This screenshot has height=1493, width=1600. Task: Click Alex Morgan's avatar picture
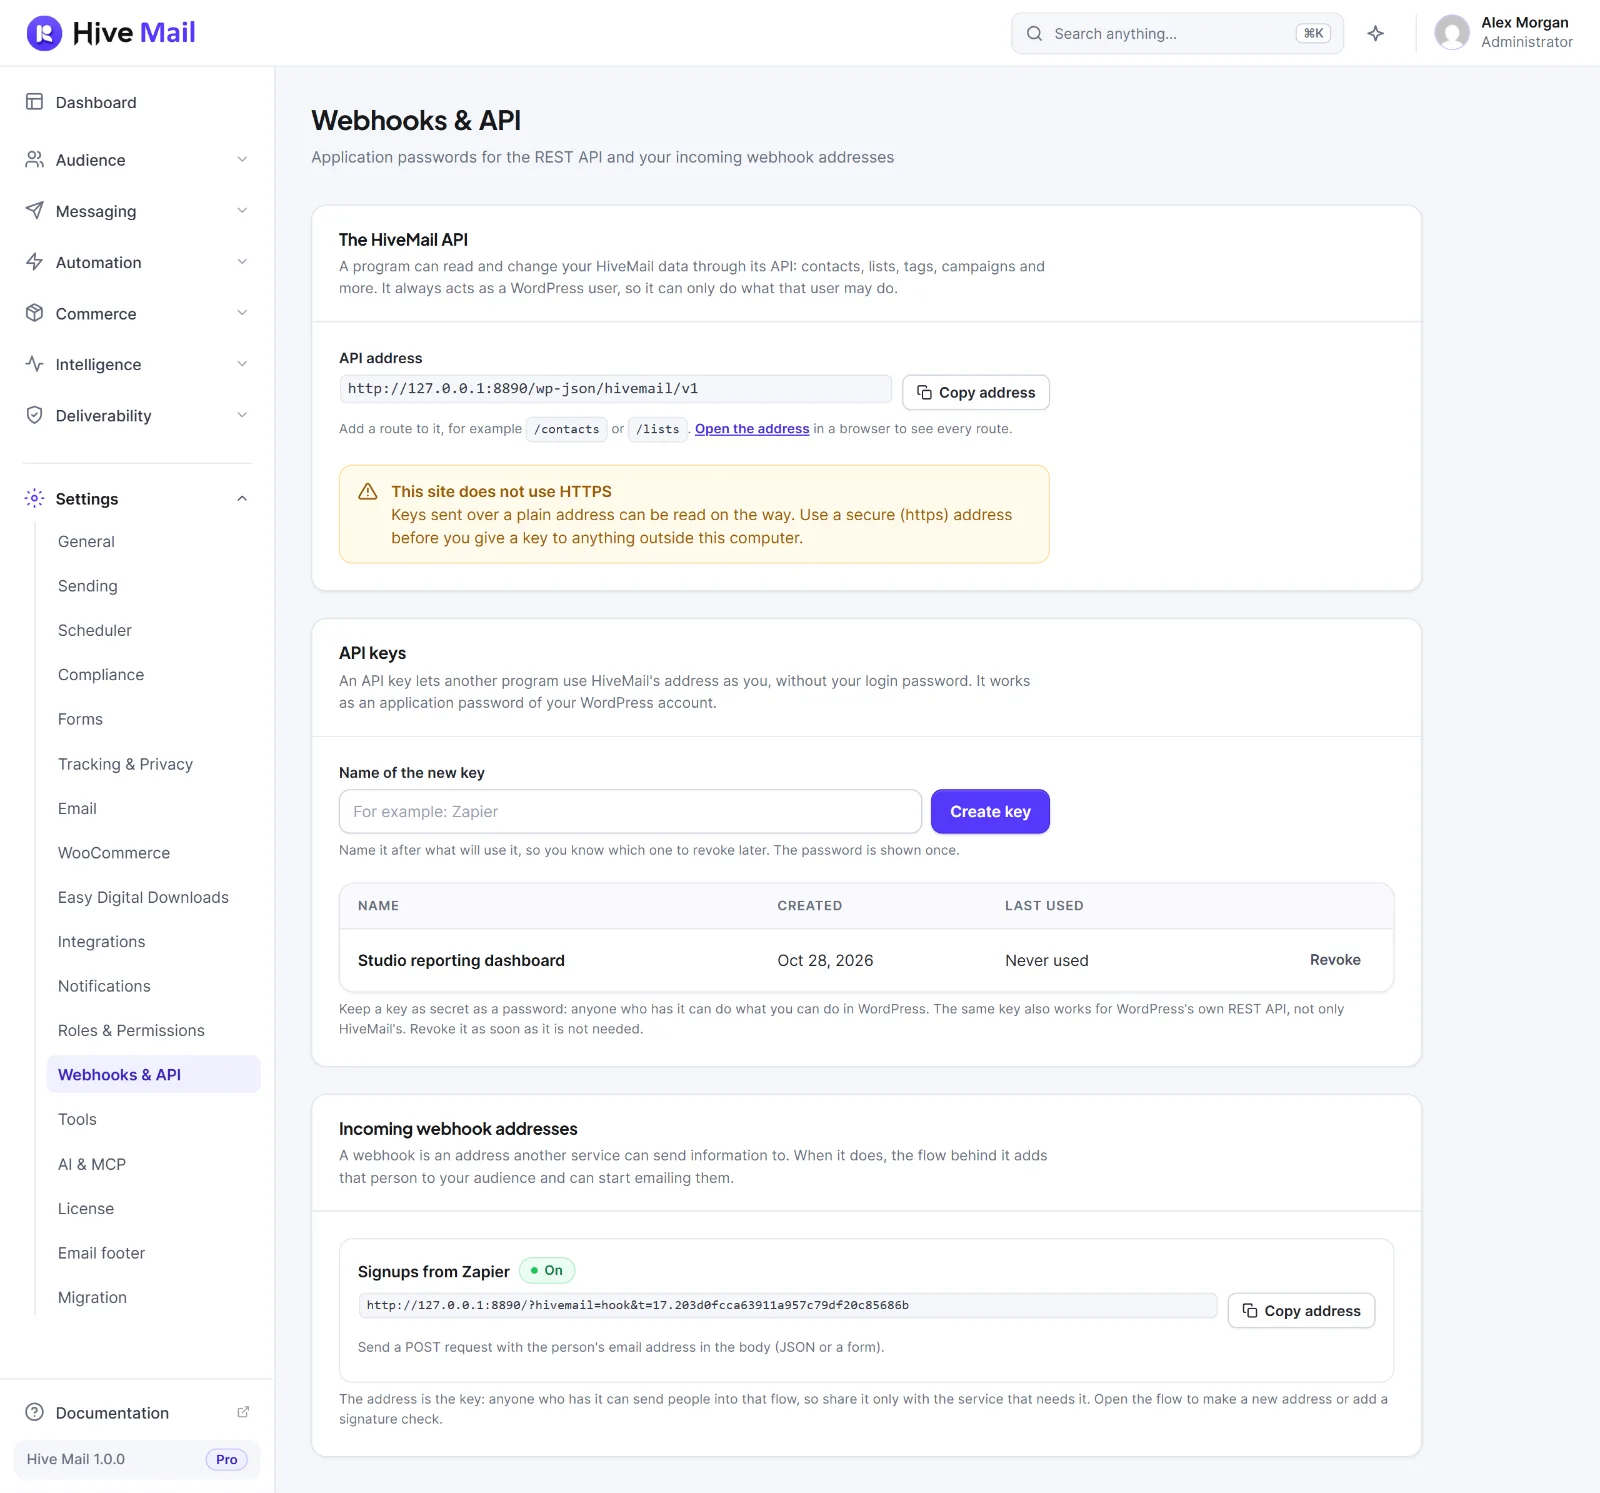[x=1452, y=33]
